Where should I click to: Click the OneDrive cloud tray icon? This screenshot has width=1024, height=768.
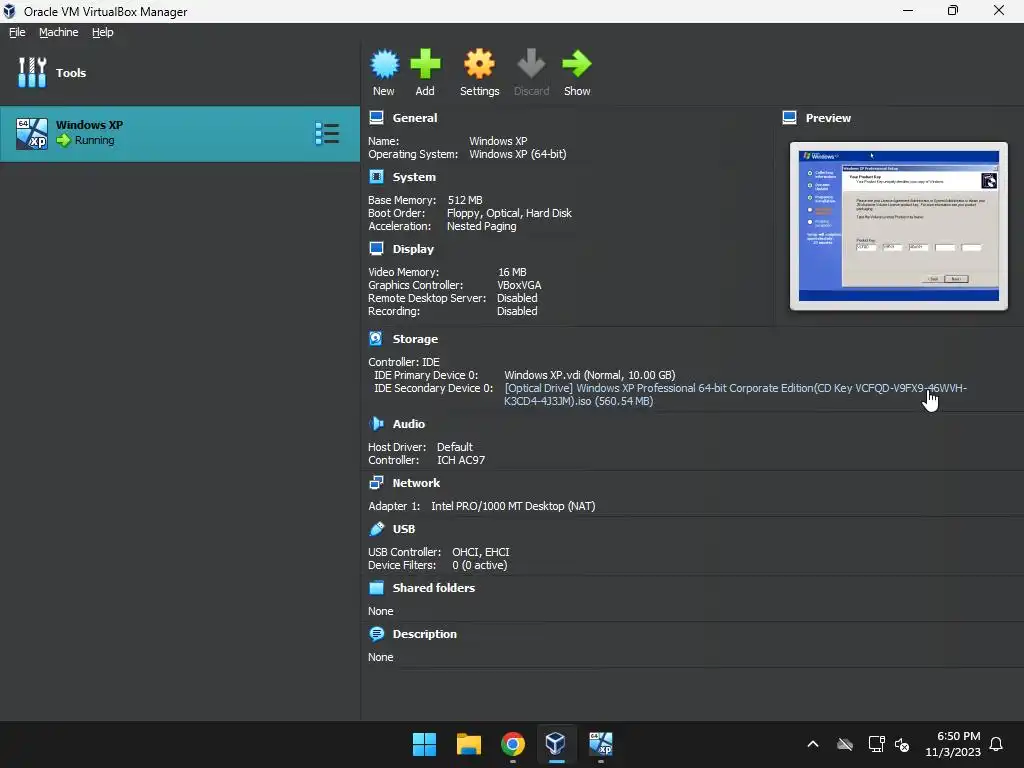(x=845, y=744)
